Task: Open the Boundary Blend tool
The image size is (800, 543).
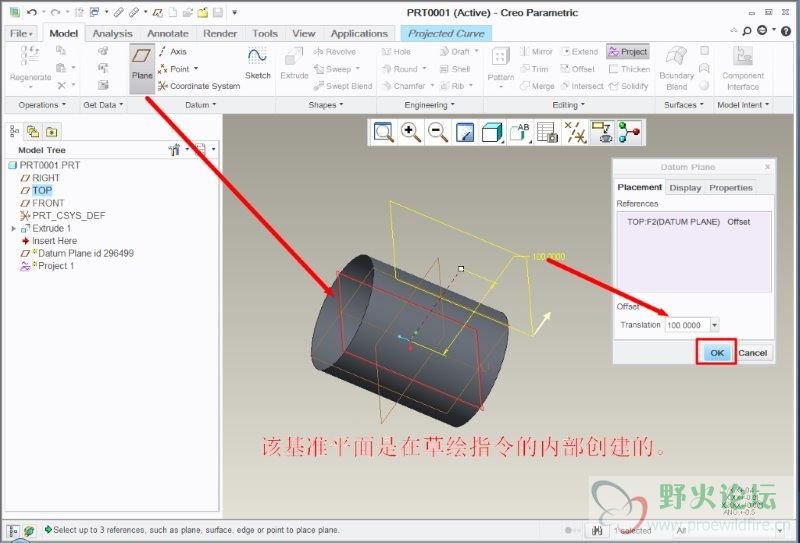Action: [x=677, y=68]
